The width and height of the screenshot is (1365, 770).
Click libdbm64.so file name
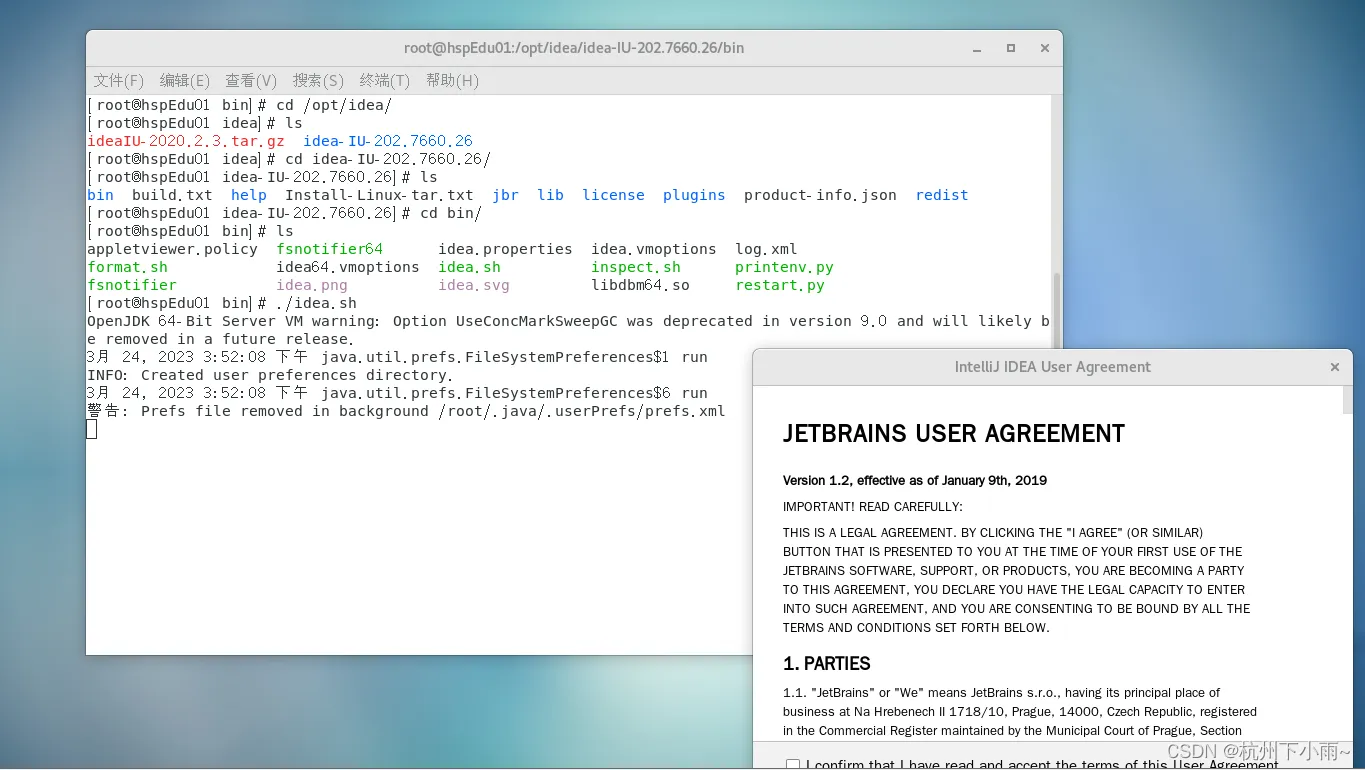tap(640, 285)
